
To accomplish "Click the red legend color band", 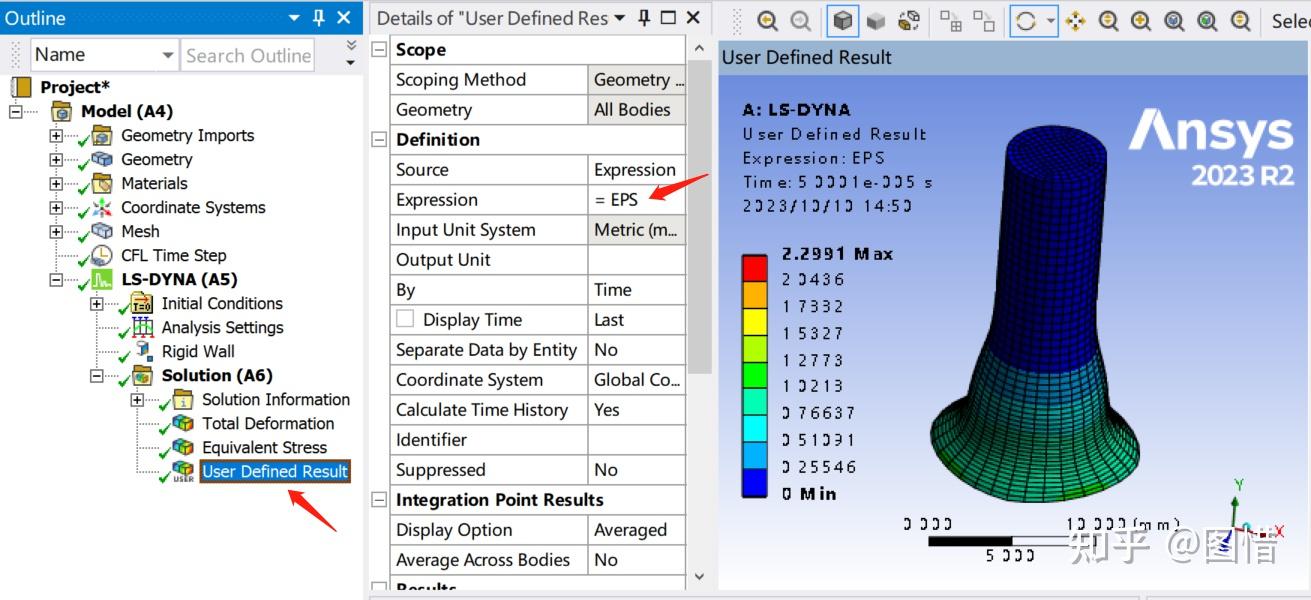I will click(755, 267).
